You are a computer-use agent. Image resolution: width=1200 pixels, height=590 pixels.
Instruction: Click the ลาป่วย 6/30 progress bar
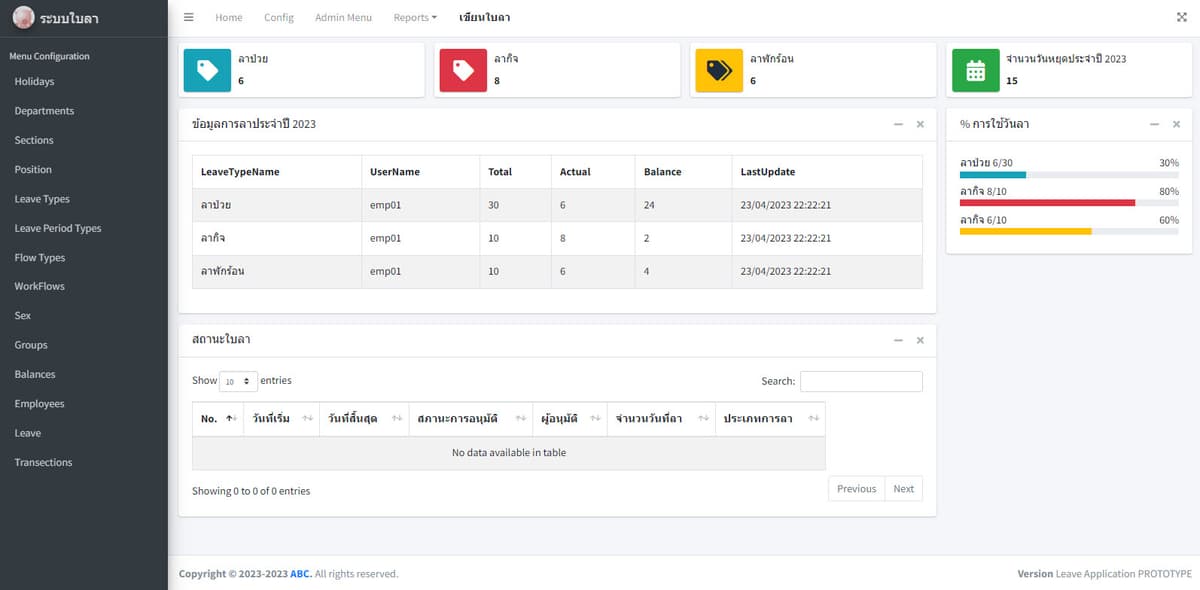(x=1069, y=175)
